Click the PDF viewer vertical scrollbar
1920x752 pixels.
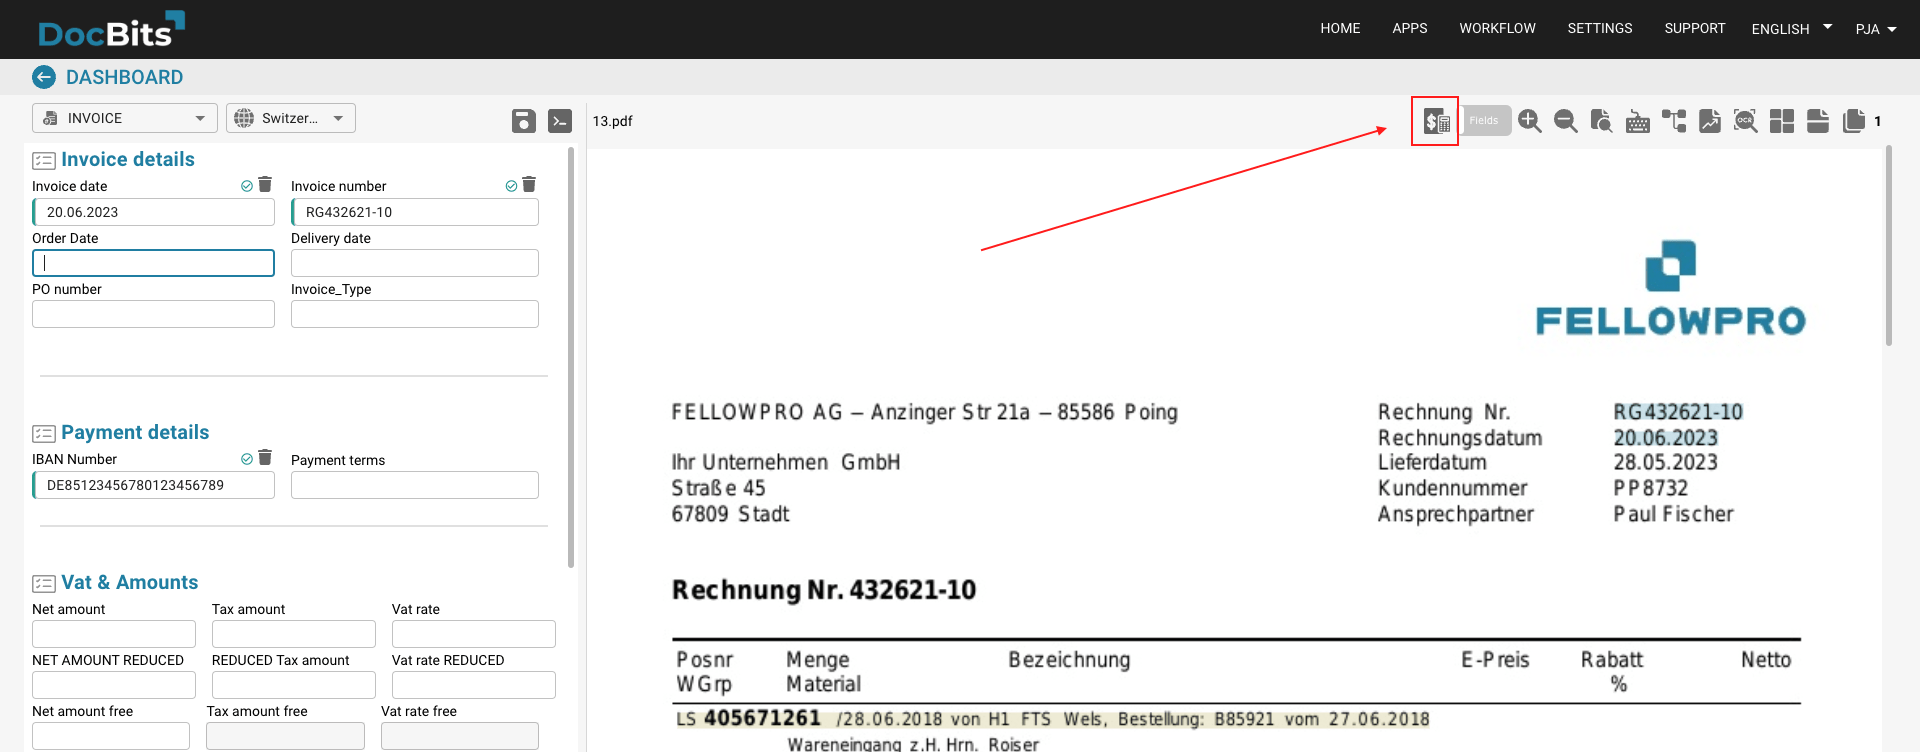coord(1889,246)
